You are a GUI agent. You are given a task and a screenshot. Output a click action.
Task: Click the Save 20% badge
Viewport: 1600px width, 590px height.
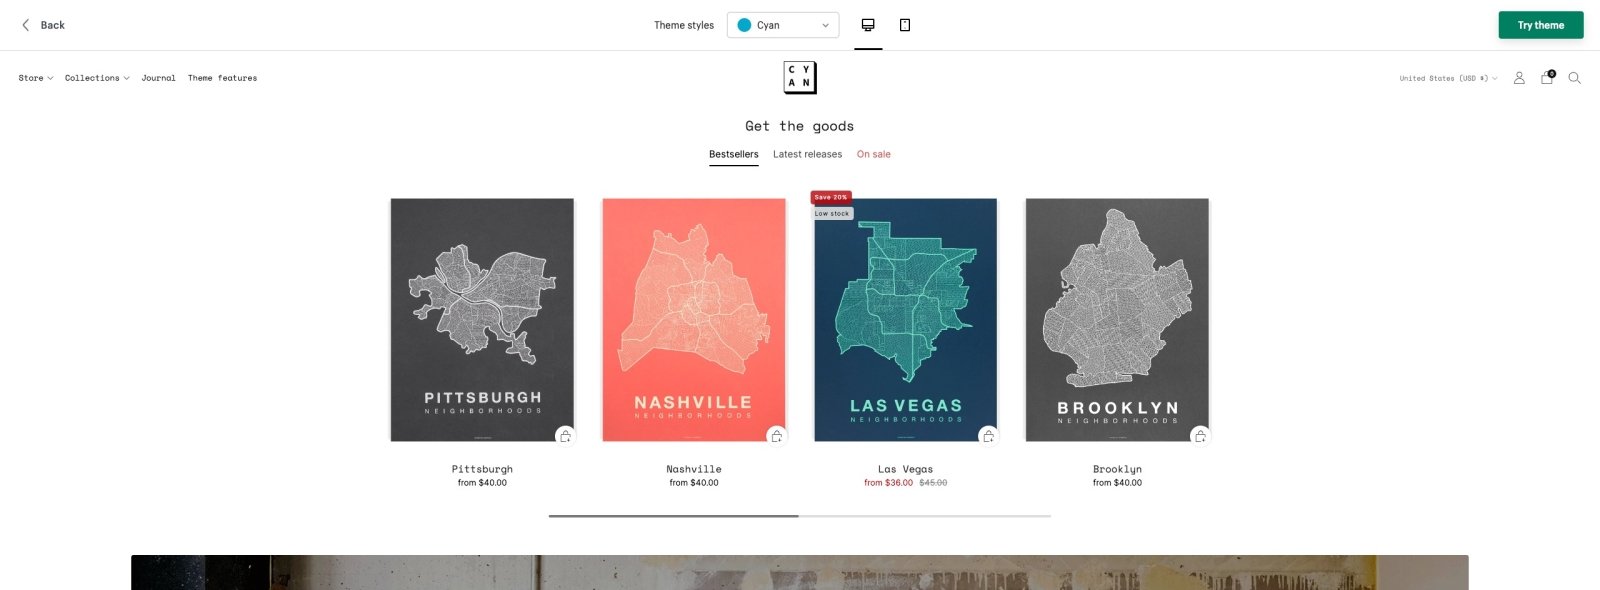pos(831,197)
